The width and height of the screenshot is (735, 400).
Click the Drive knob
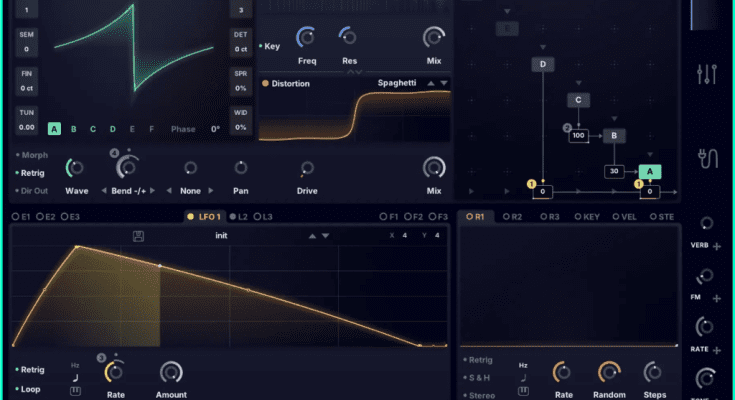pyautogui.click(x=307, y=168)
